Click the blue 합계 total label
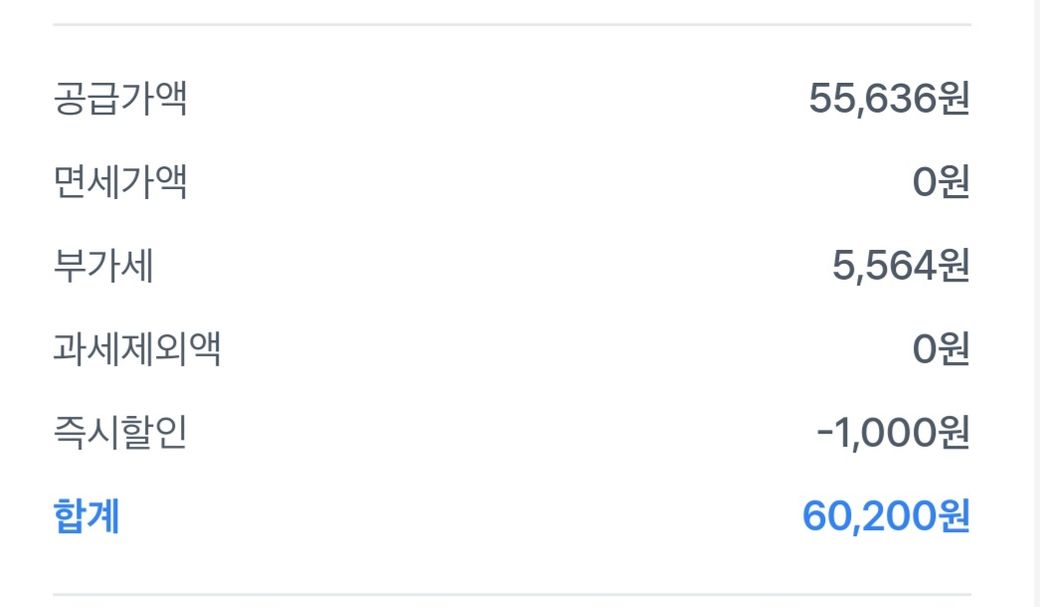The image size is (1040, 607). [86, 517]
